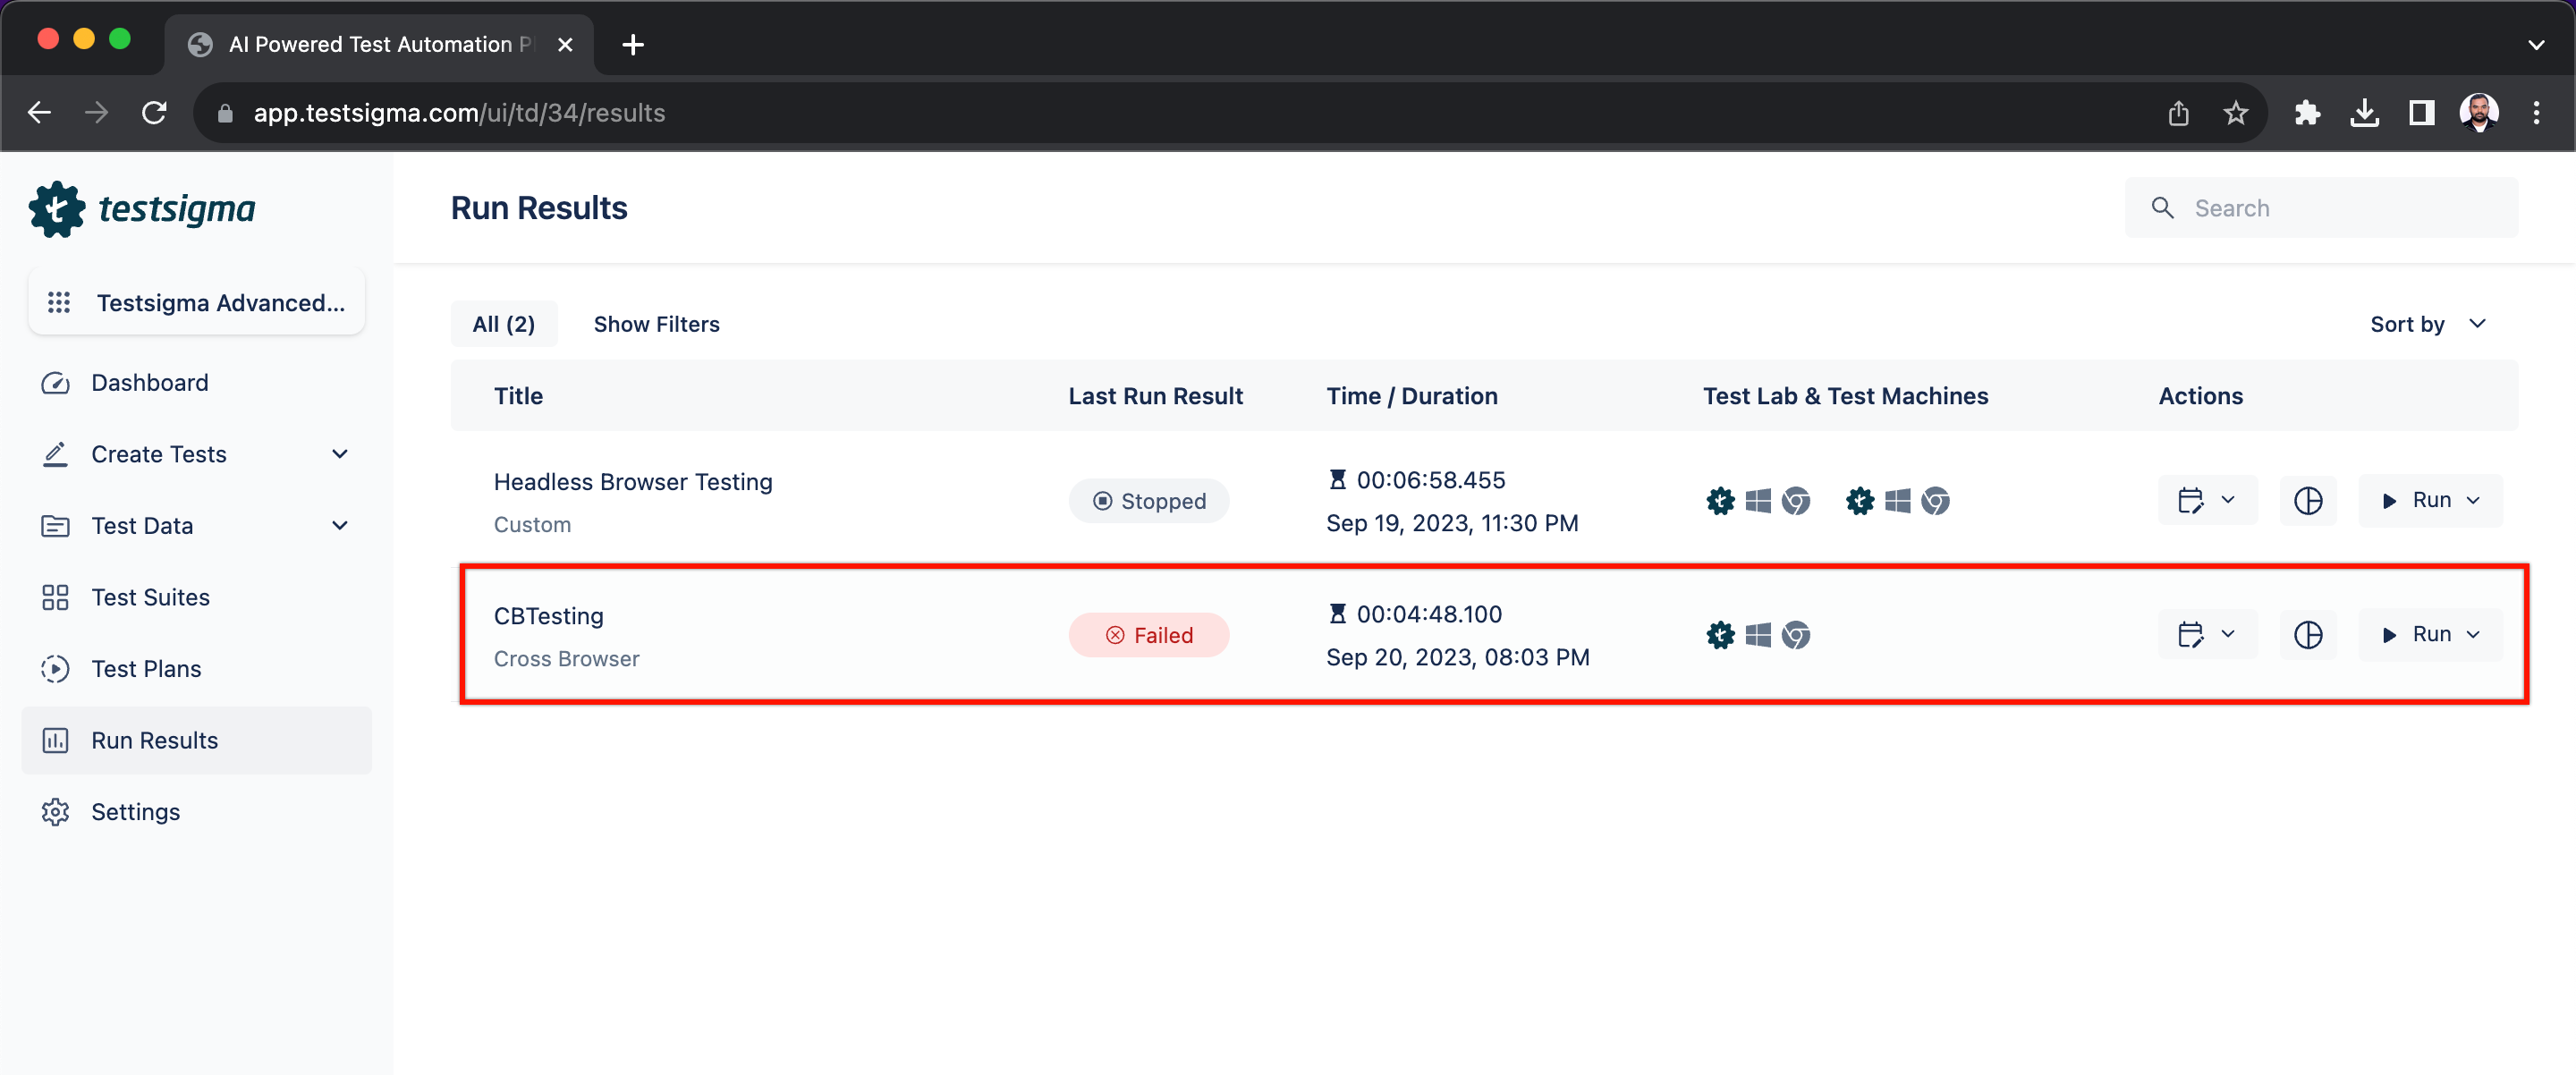Click the address bar URL
The image size is (2576, 1075).
[x=459, y=113]
